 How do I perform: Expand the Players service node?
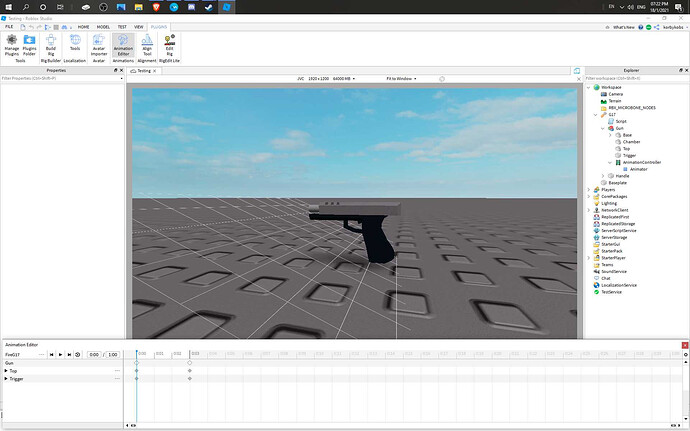(x=589, y=190)
